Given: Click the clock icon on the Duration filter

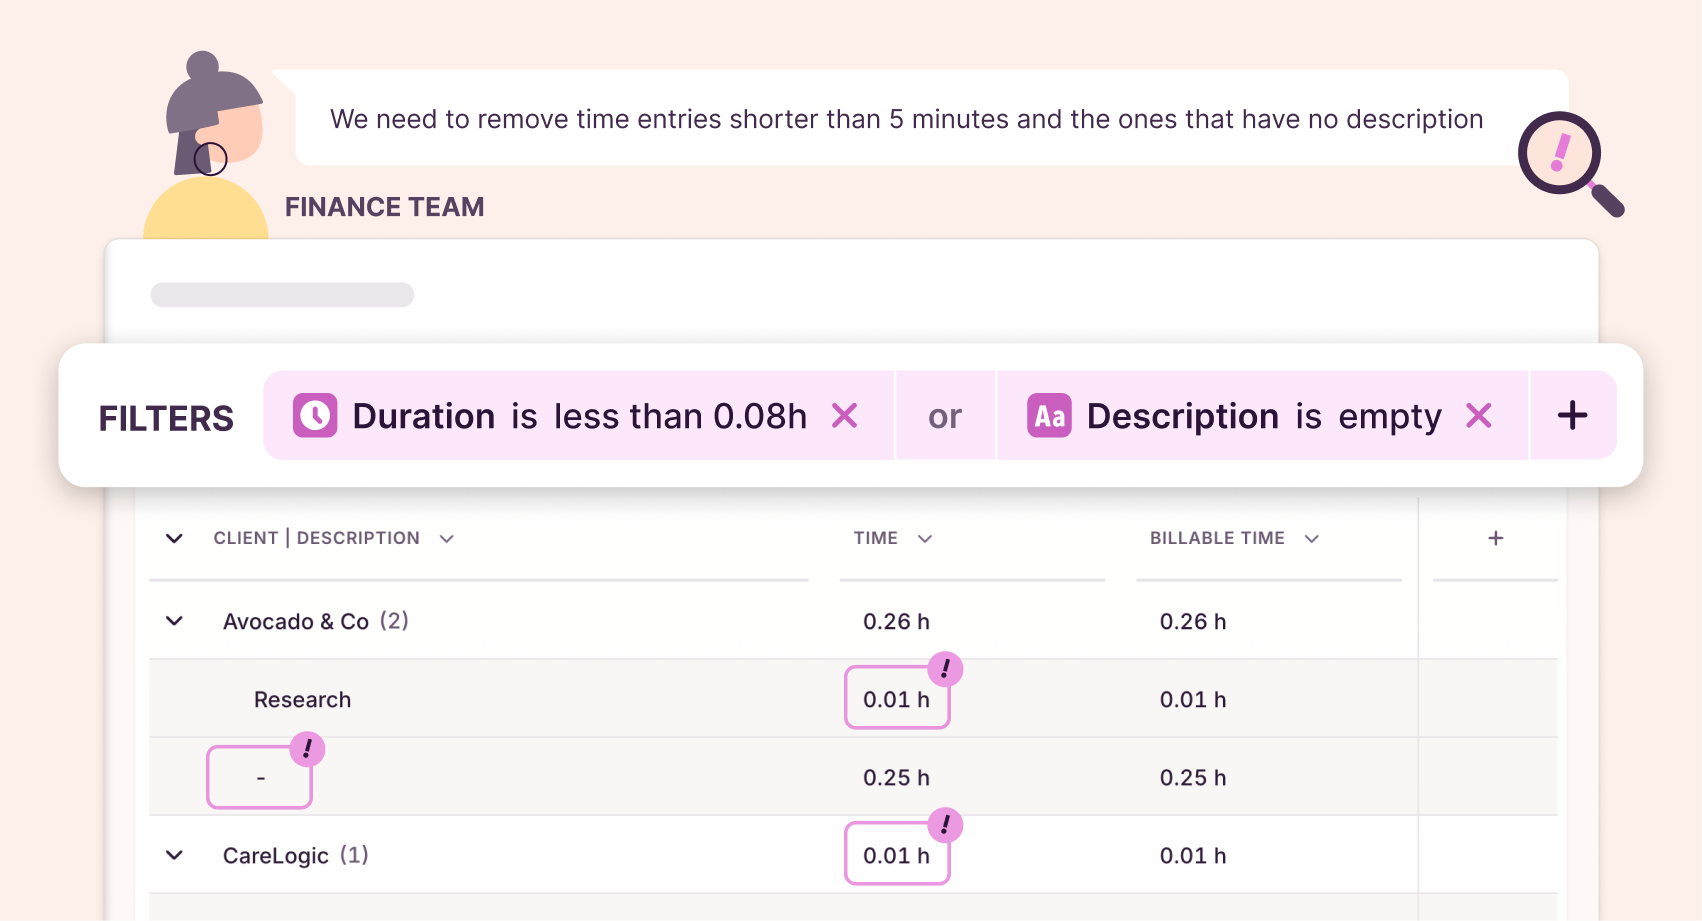Looking at the screenshot, I should [314, 415].
